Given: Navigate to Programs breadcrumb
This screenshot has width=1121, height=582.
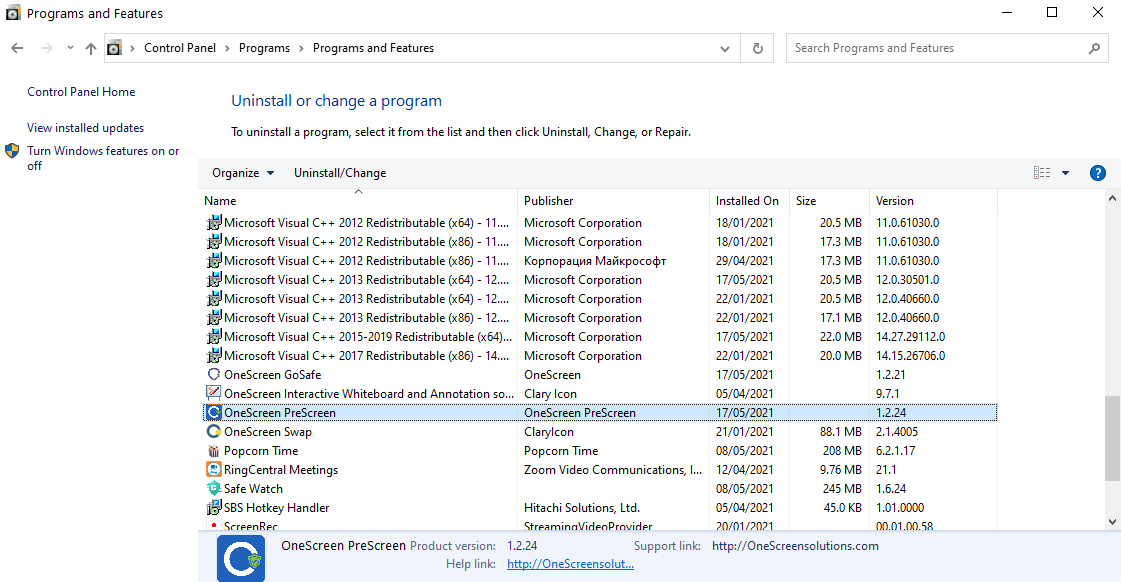Looking at the screenshot, I should (265, 48).
